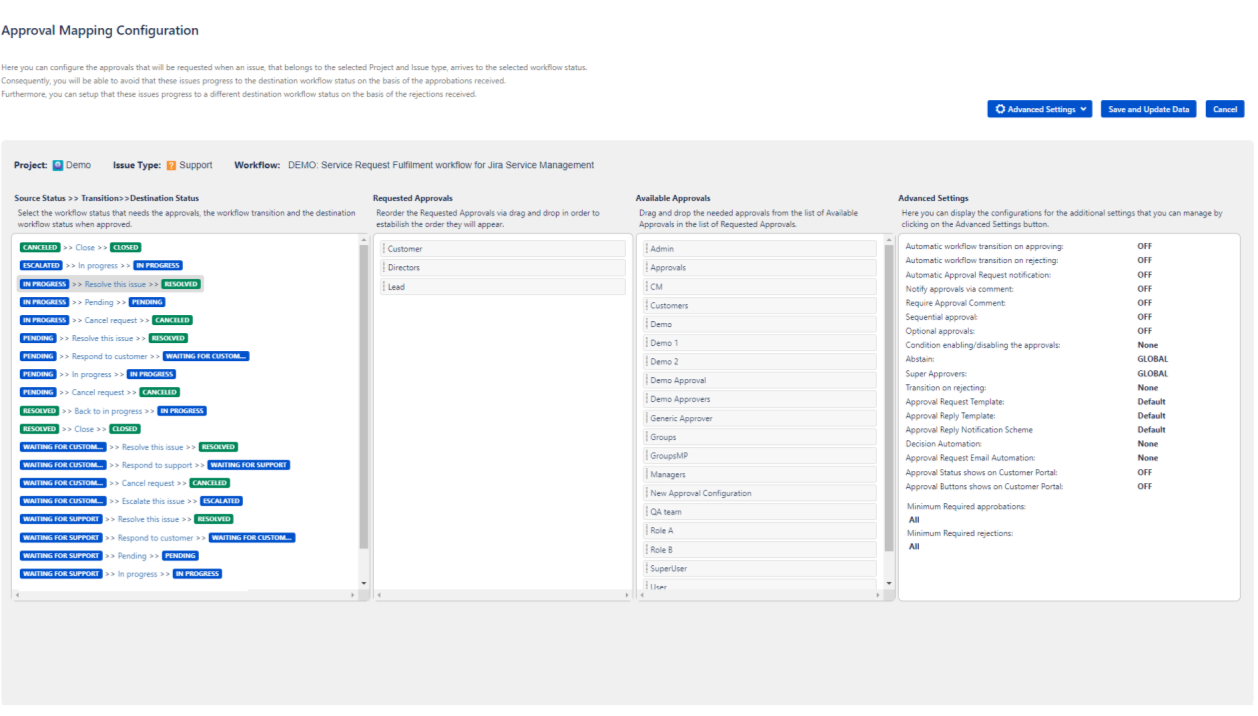This screenshot has height=716, width=1258.
Task: Select WAITING FOR SUPPORT >> Resolve this issue
Action: click(127, 519)
